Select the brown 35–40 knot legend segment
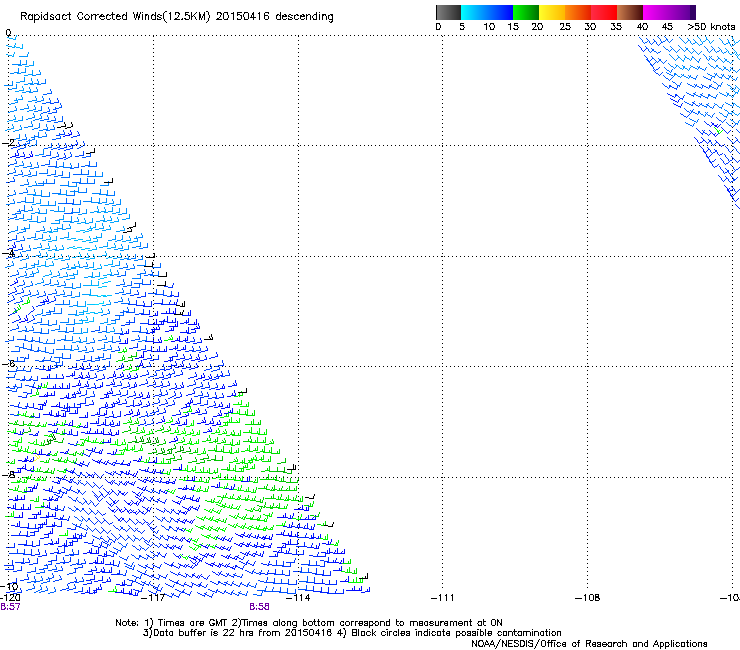The height and width of the screenshot is (650, 740). [630, 12]
